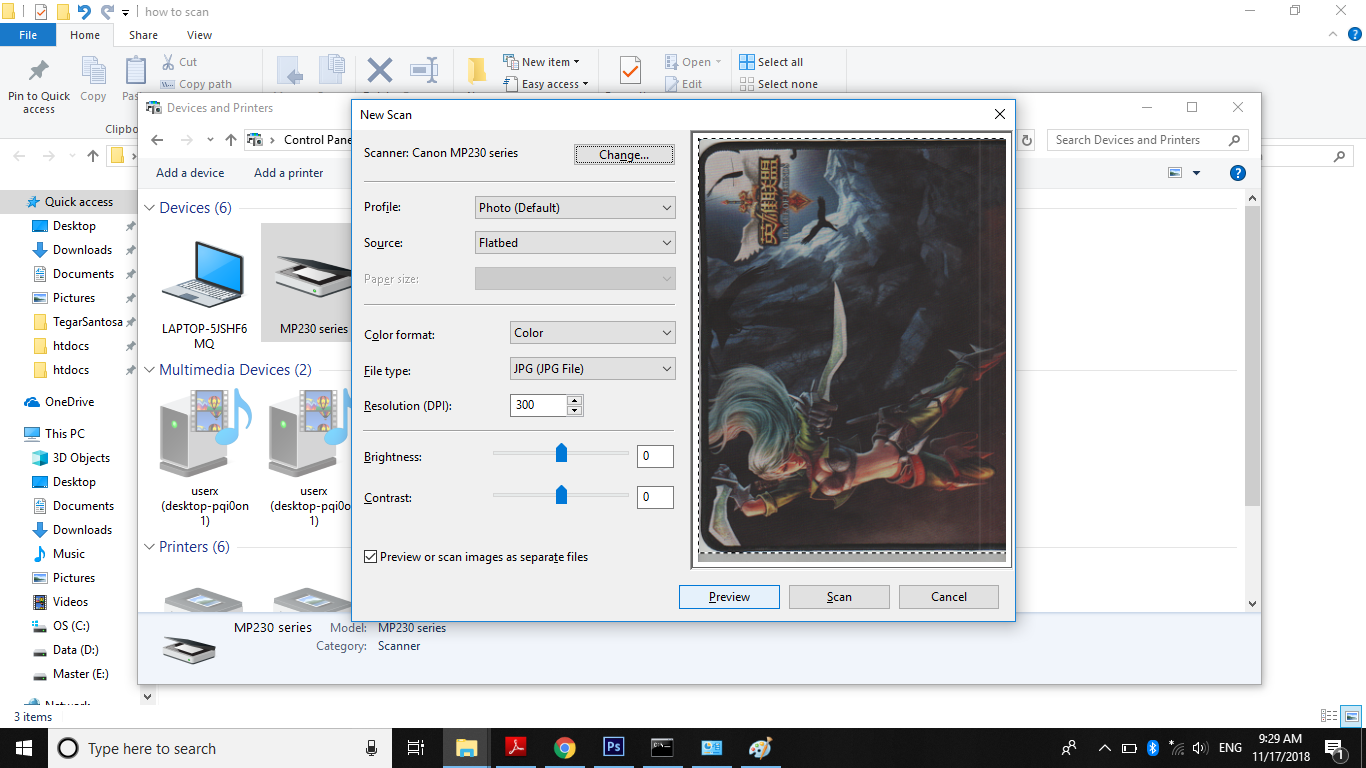This screenshot has height=768, width=1366.
Task: Click the Pin to Quick access pushpin icon
Action: [x=38, y=70]
